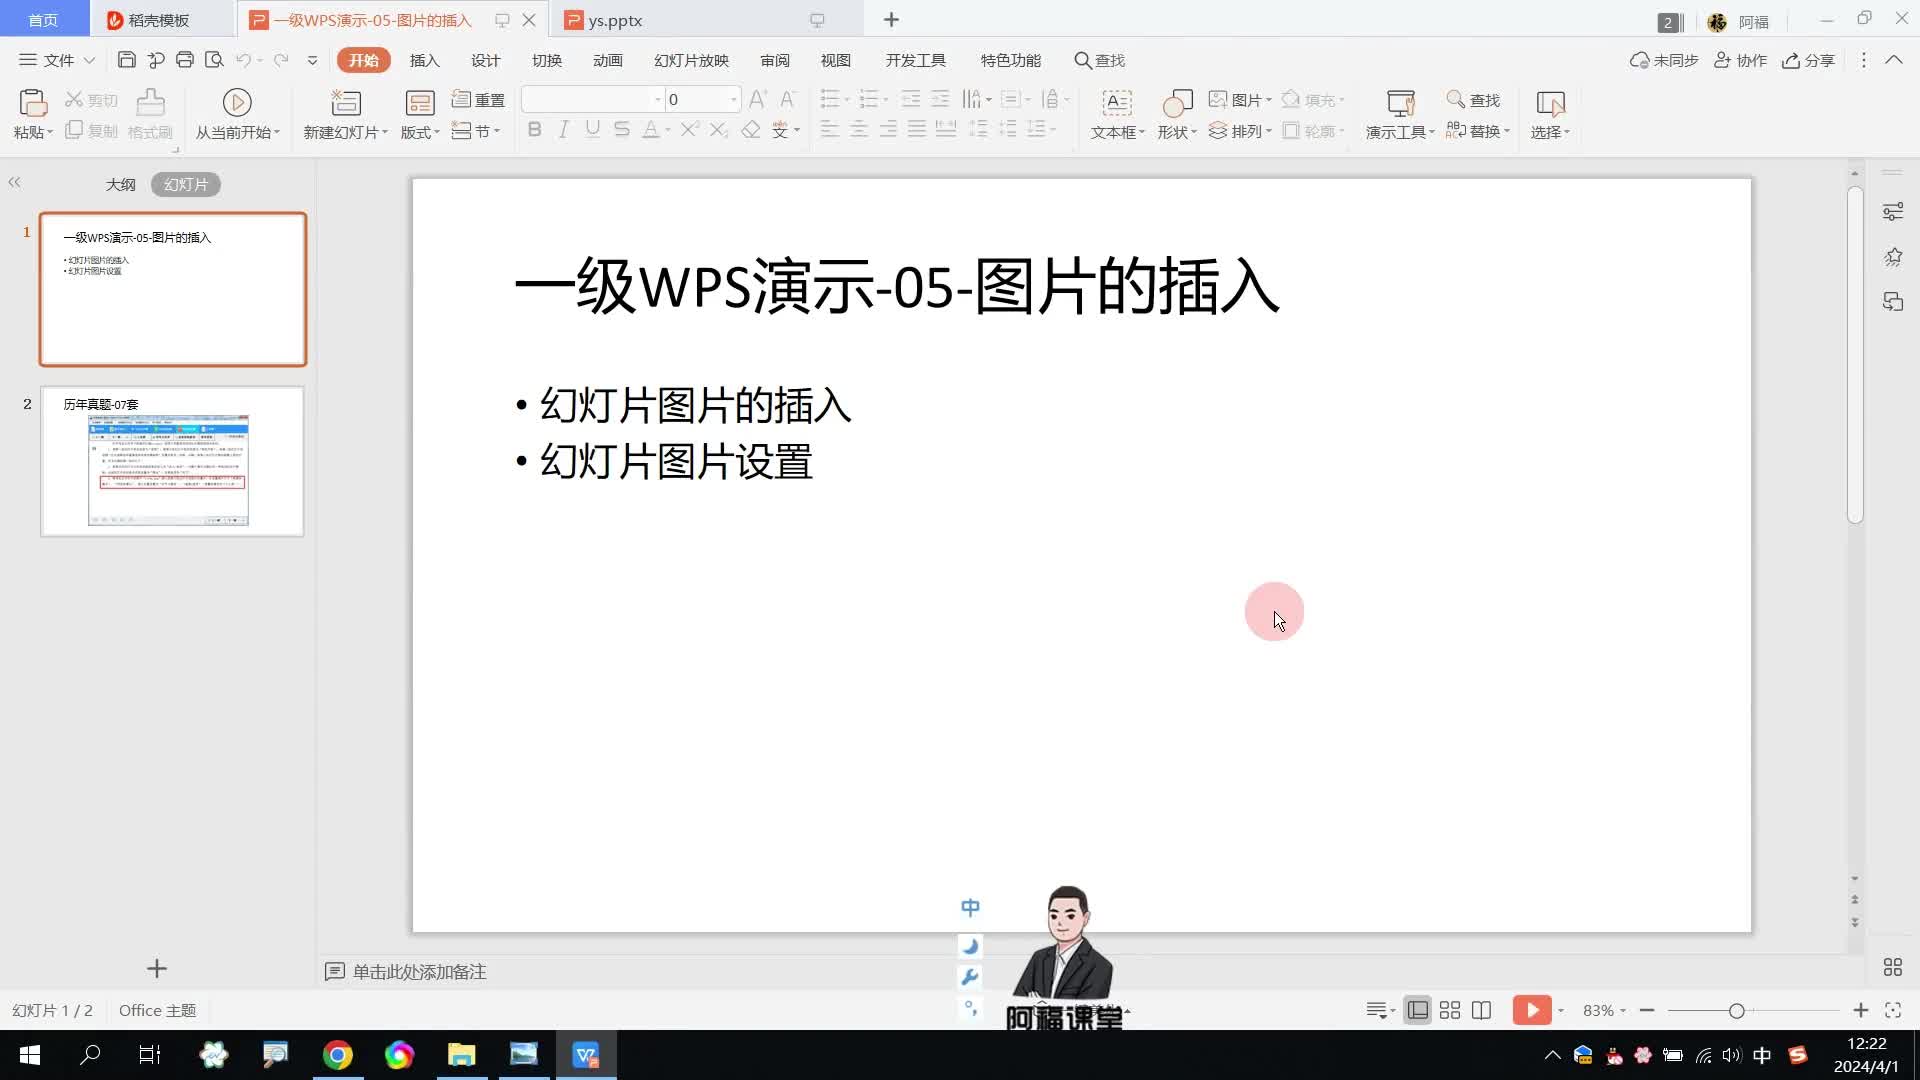
Task: Click the Presentation Tools (演示工具) icon
Action: [x=1400, y=102]
